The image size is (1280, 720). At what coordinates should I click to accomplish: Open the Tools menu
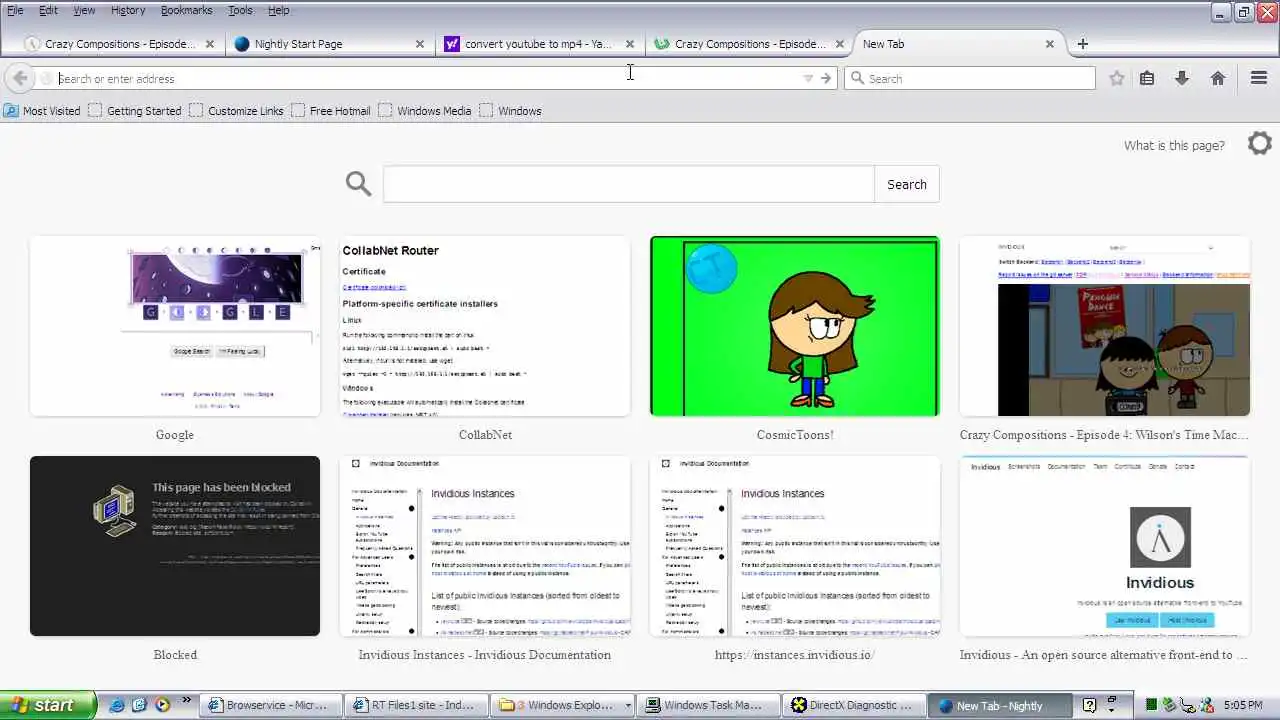[240, 10]
